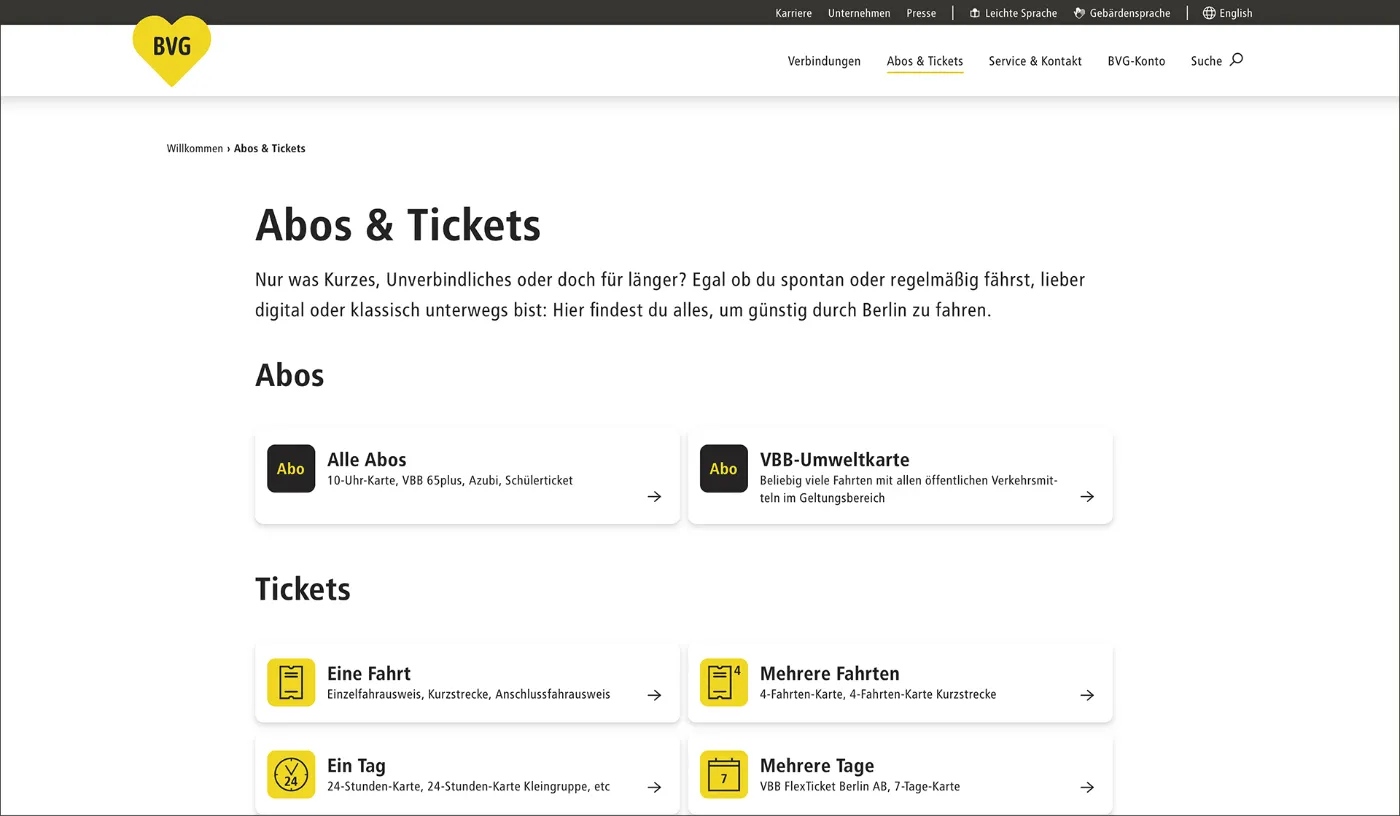Click text 'Einzelfahrausweis, Kurzstrecke, Anschlussfahrausweis'
Image resolution: width=1400 pixels, height=816 pixels.
coord(469,694)
